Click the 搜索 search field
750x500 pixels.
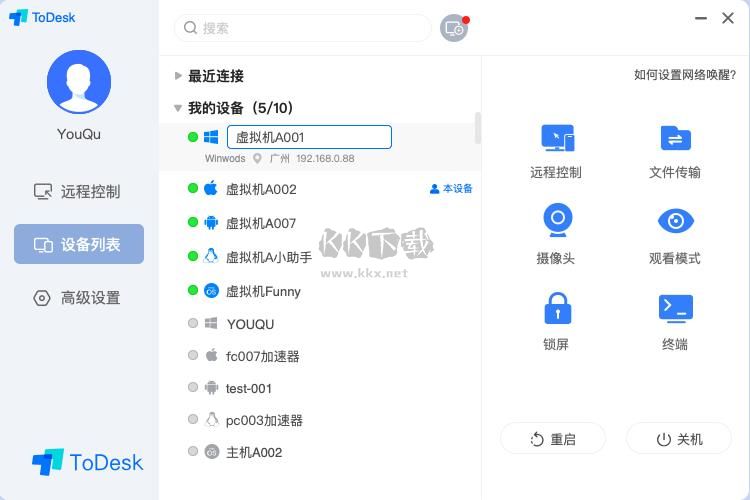[303, 28]
